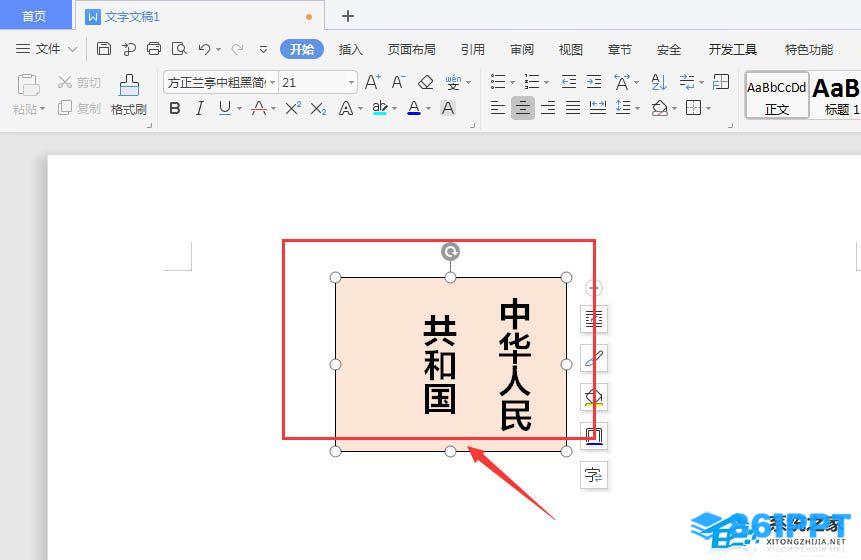Cut the selected content
The height and width of the screenshot is (560, 861).
point(79,82)
